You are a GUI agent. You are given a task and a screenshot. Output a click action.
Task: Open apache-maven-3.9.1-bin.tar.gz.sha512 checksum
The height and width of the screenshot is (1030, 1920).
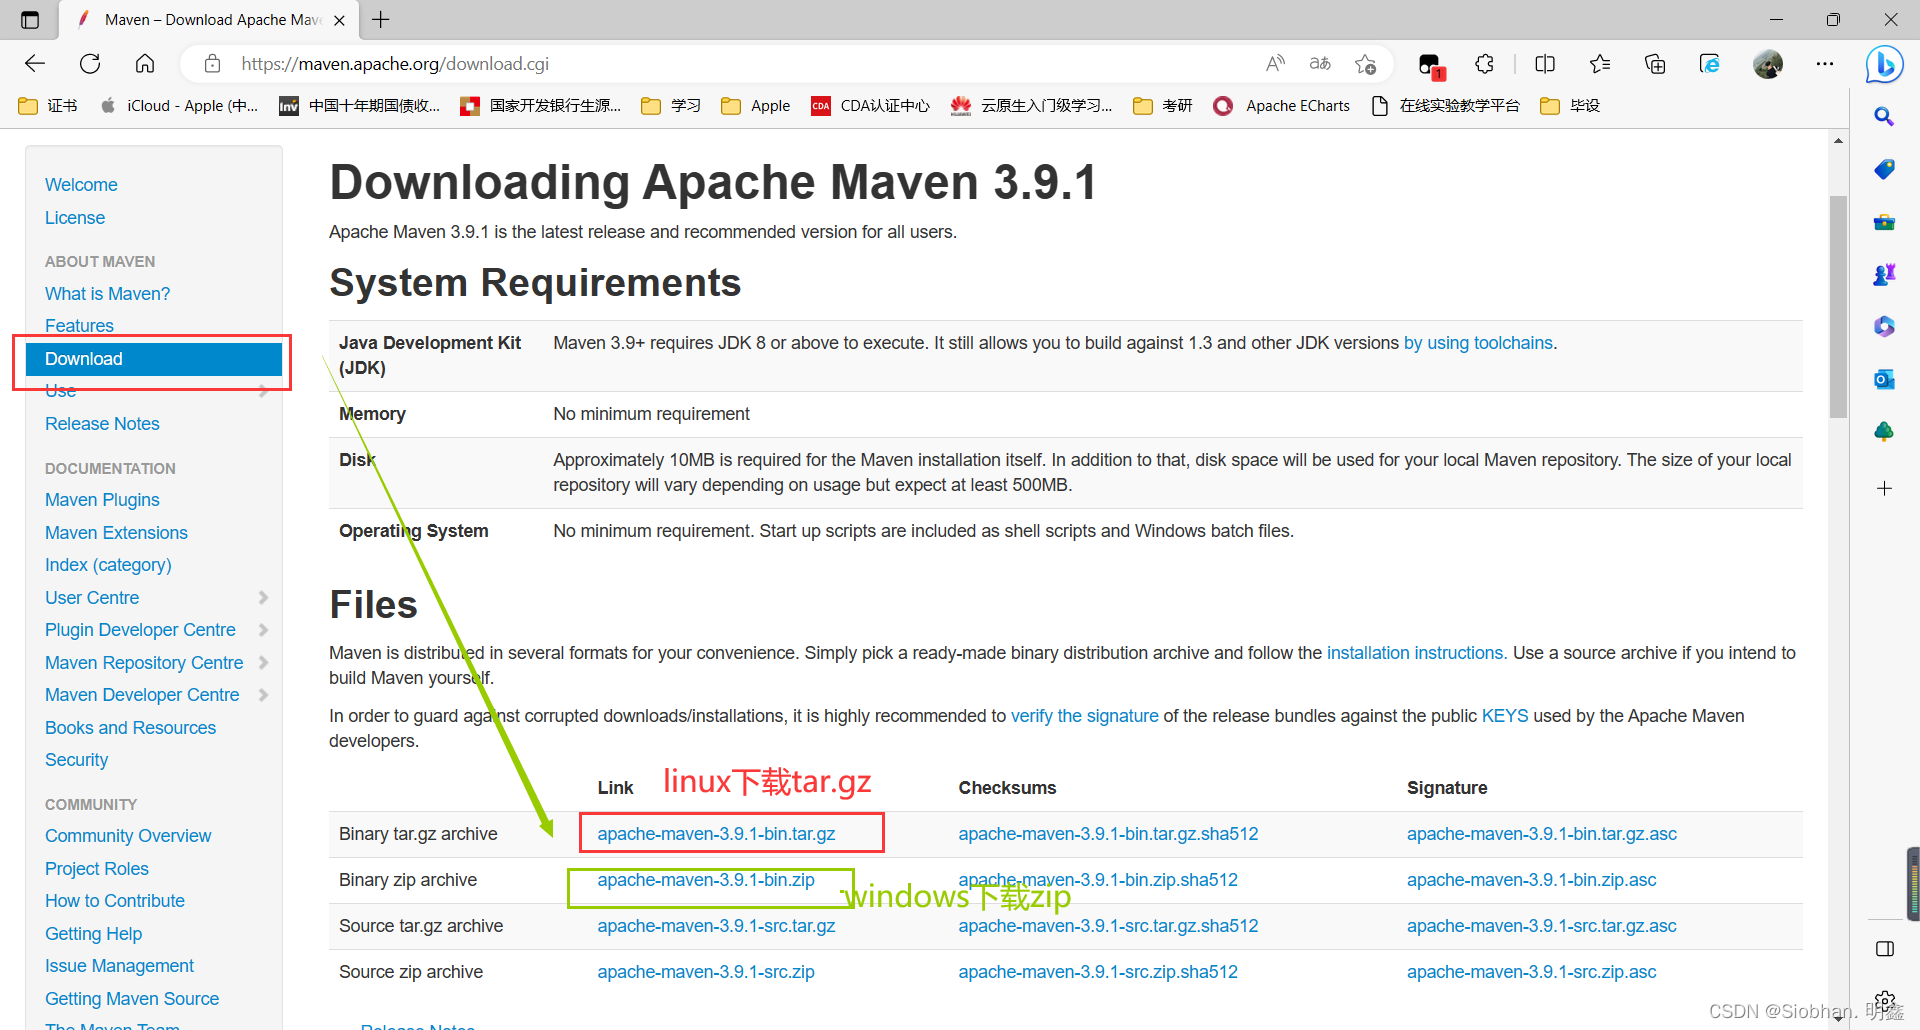pos(1108,834)
